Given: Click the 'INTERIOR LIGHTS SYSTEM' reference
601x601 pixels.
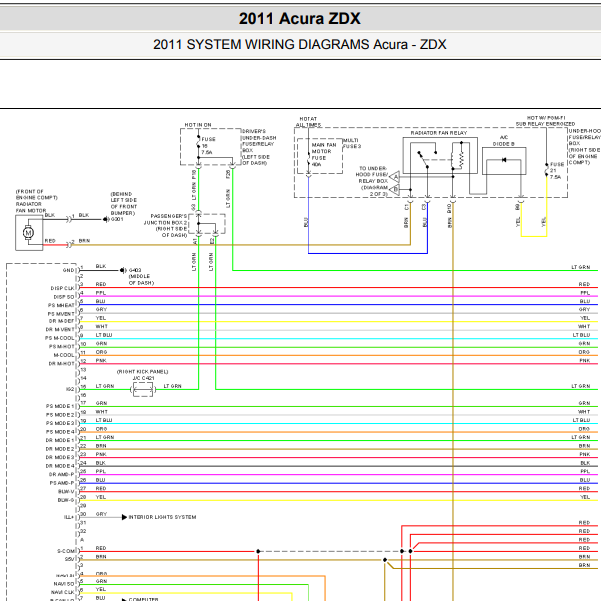Looking at the screenshot, I should pos(163,517).
